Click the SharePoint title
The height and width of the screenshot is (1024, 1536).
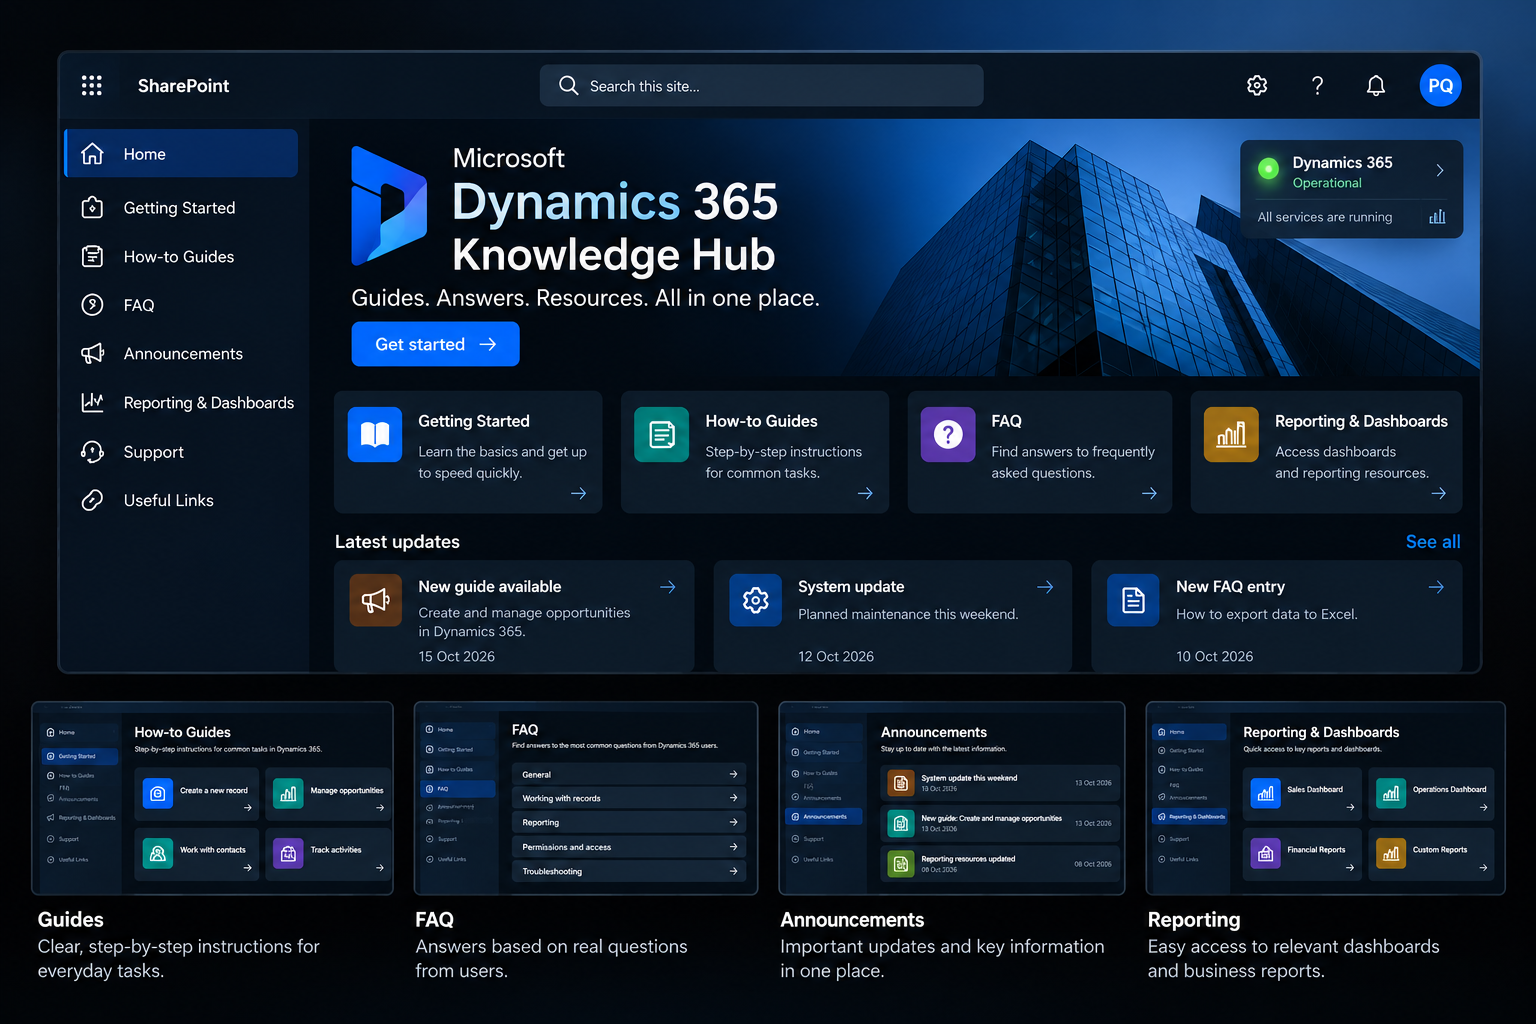tap(183, 86)
